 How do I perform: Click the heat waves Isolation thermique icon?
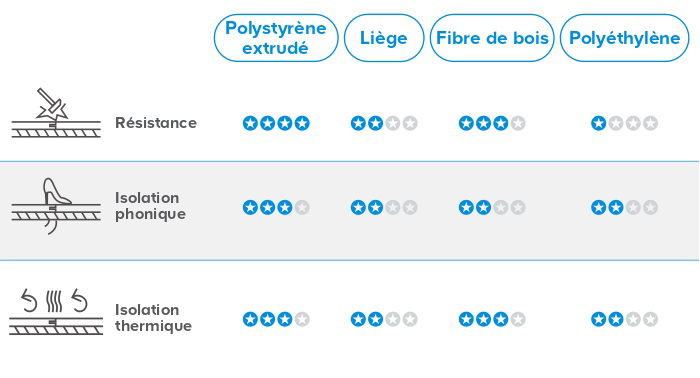tap(56, 312)
